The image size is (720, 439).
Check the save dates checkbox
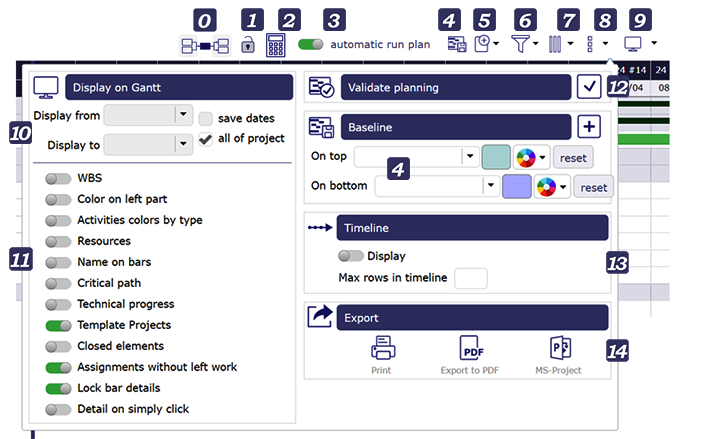(205, 118)
